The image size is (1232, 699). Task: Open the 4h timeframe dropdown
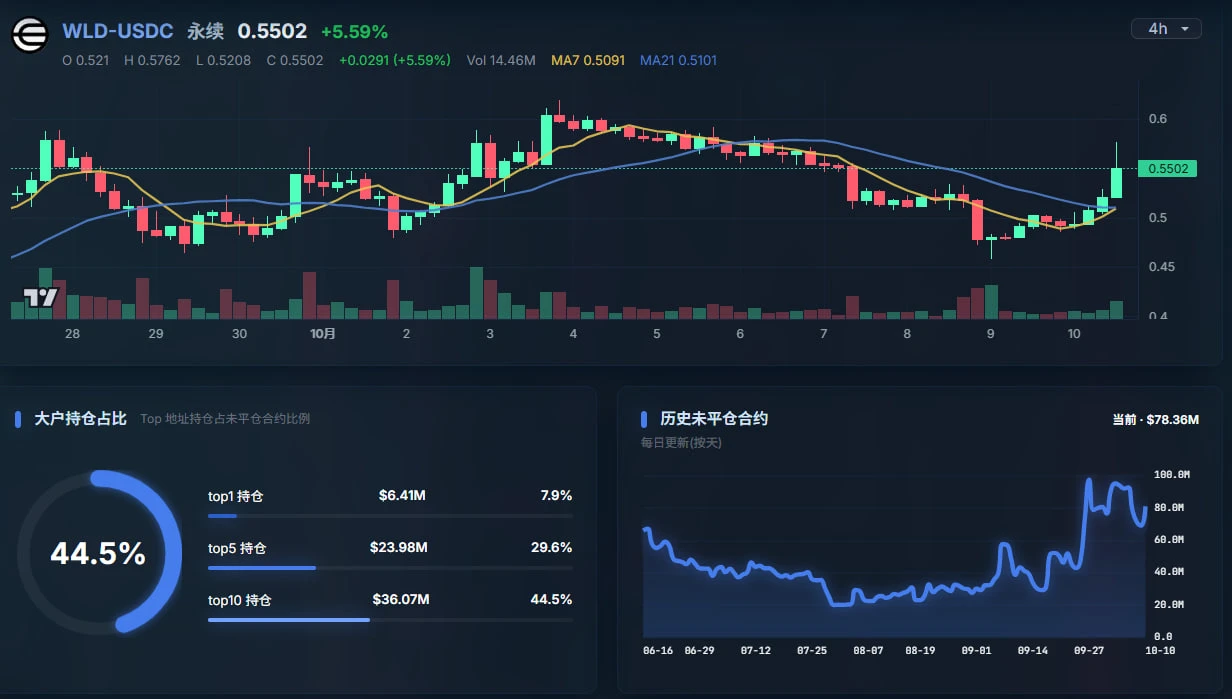pyautogui.click(x=1166, y=29)
